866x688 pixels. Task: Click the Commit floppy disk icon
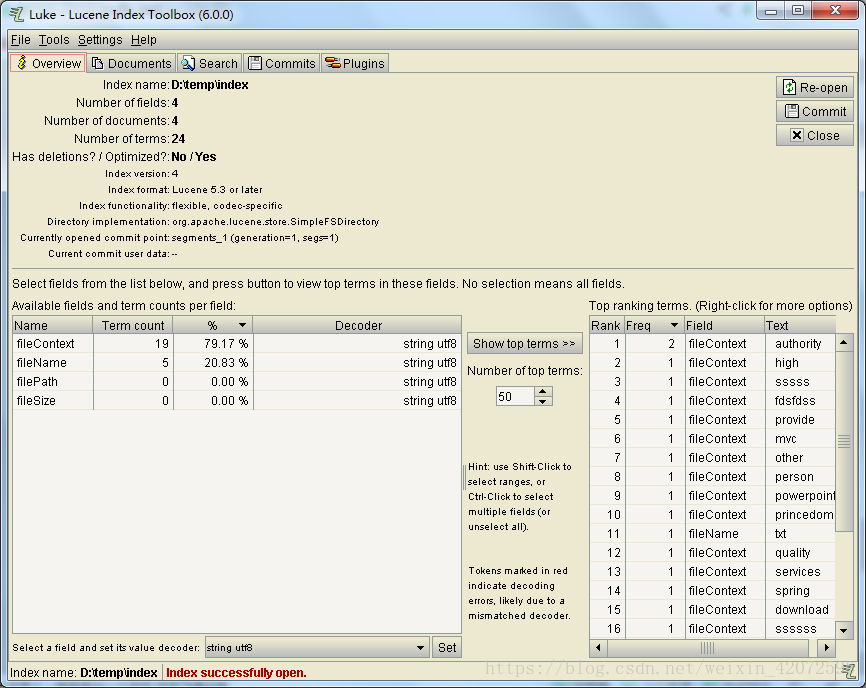(792, 111)
